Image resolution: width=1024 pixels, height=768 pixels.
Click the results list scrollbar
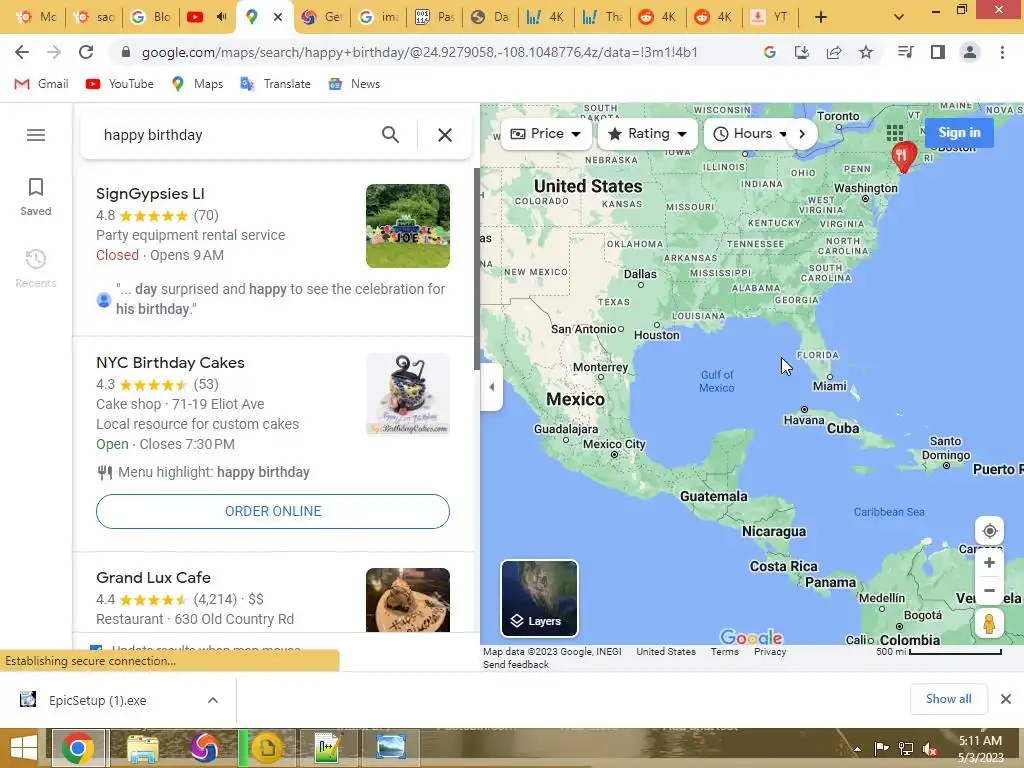click(x=476, y=268)
